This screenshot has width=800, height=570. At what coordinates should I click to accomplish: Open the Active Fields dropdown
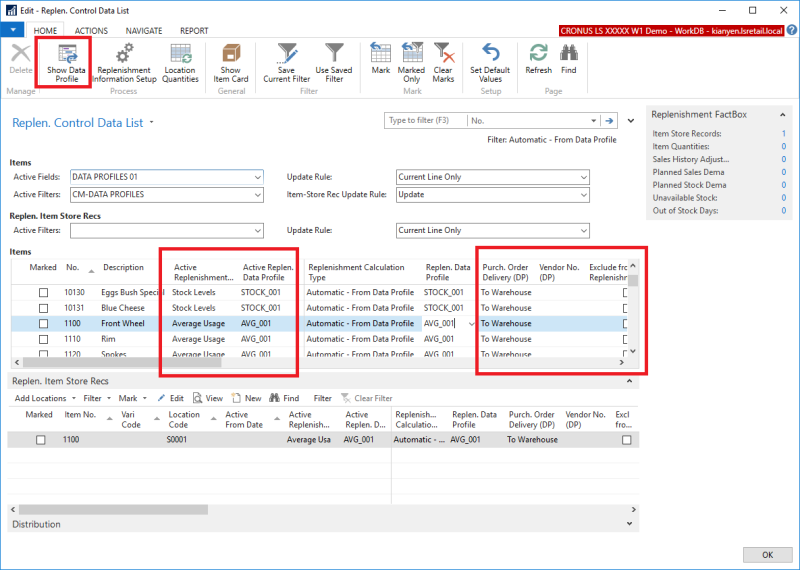[258, 177]
